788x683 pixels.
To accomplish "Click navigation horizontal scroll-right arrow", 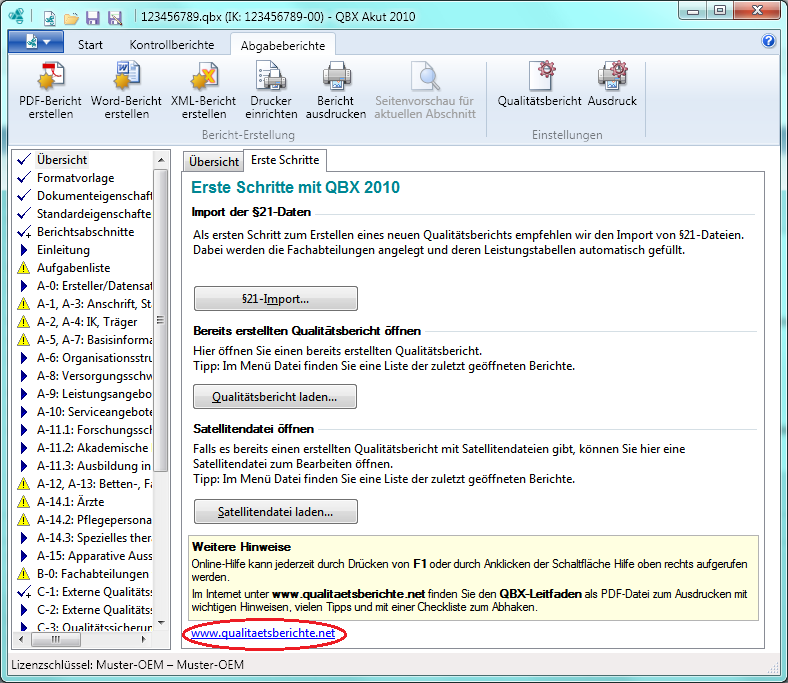I will tap(144, 639).
